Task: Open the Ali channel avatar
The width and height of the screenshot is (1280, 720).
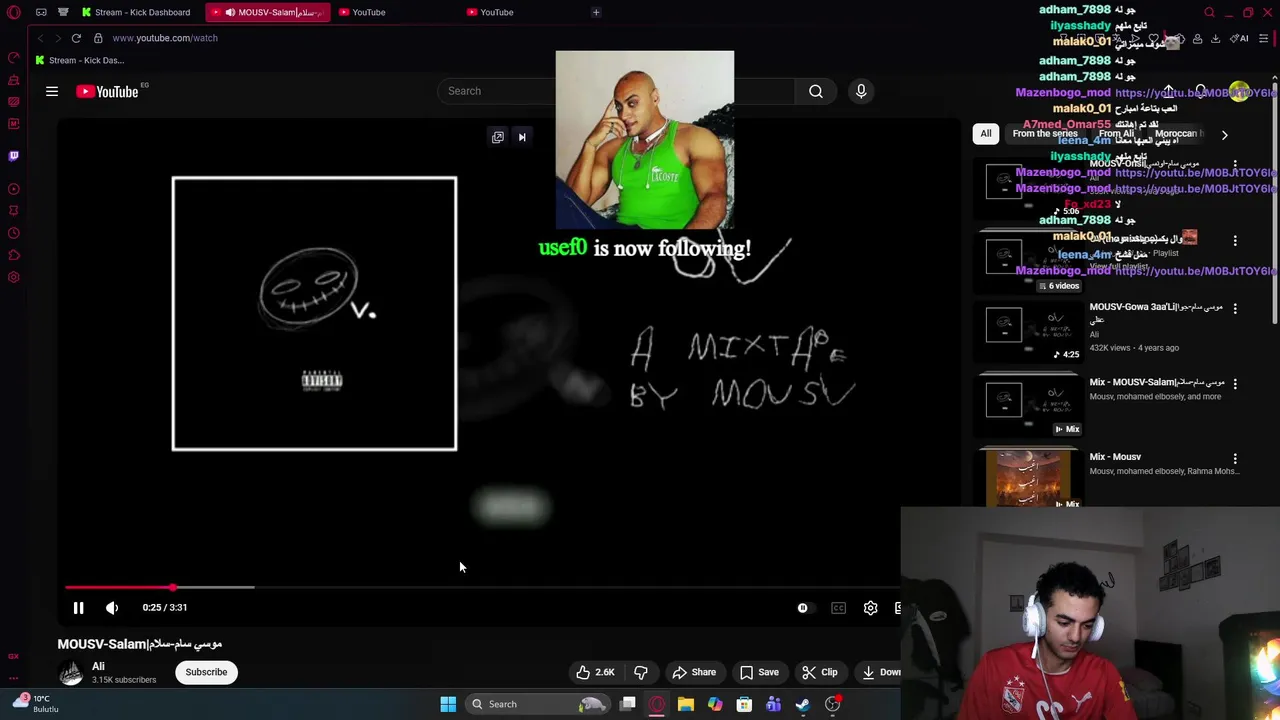Action: click(70, 672)
